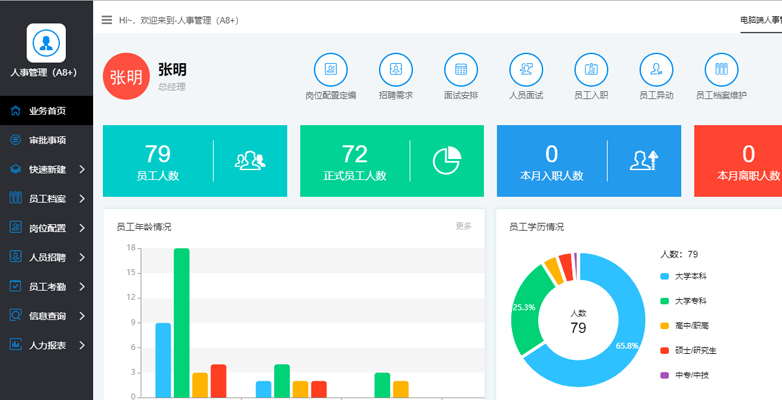Click the 张明 user avatar circle
This screenshot has width=782, height=400.
126,78
